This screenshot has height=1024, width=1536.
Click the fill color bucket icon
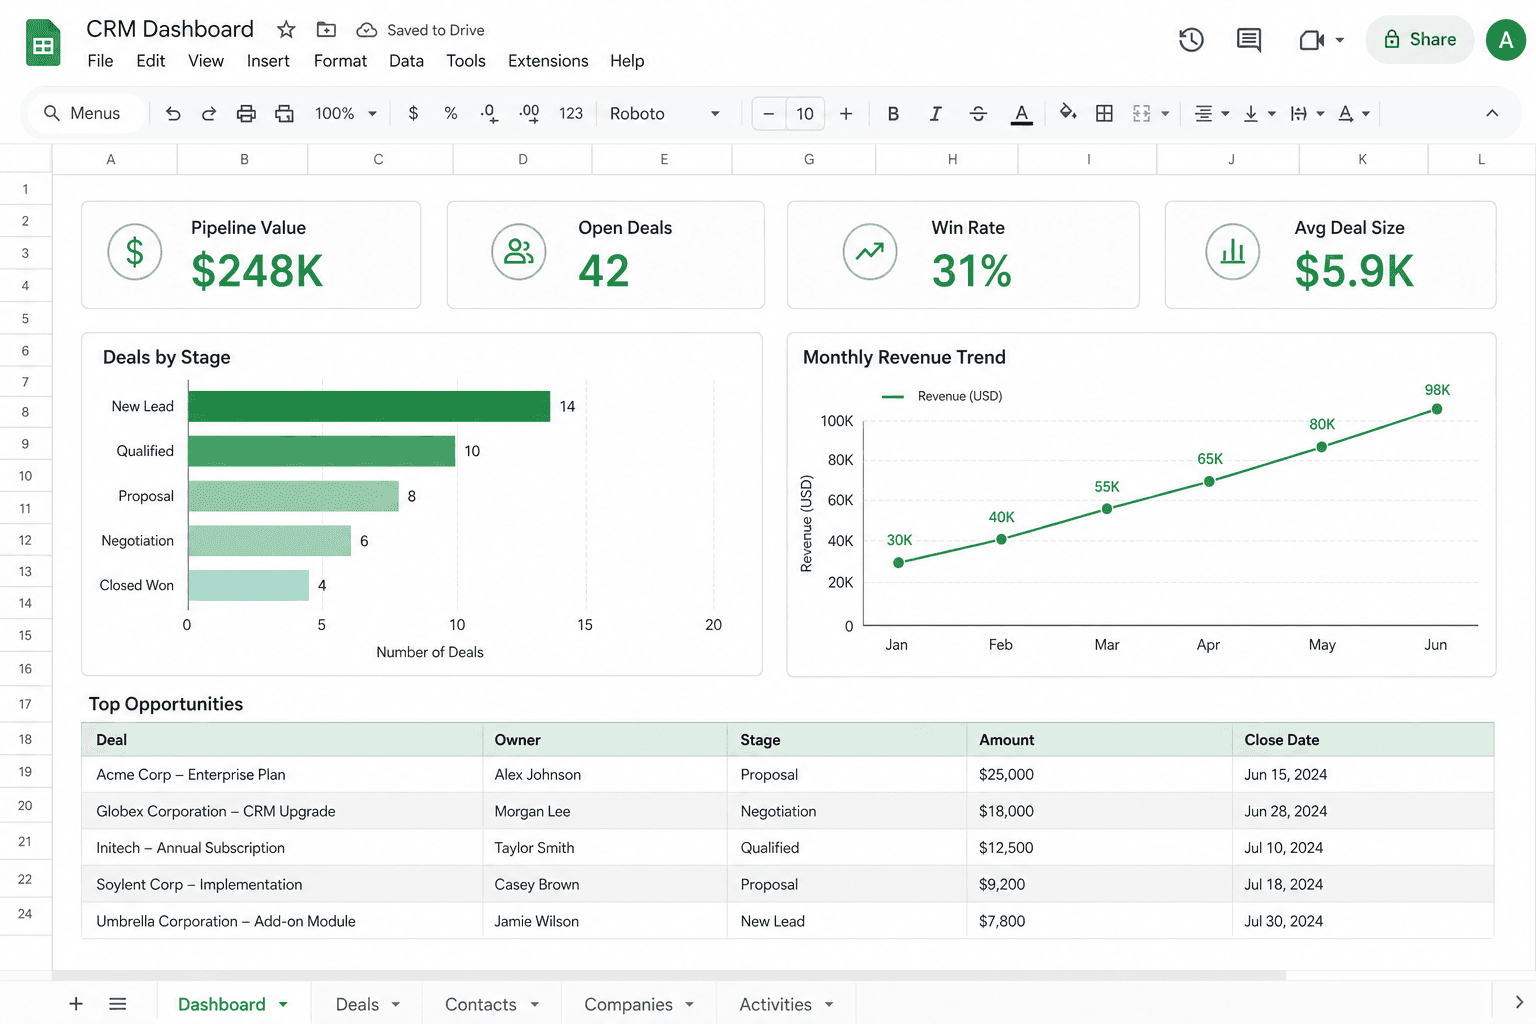click(1067, 113)
